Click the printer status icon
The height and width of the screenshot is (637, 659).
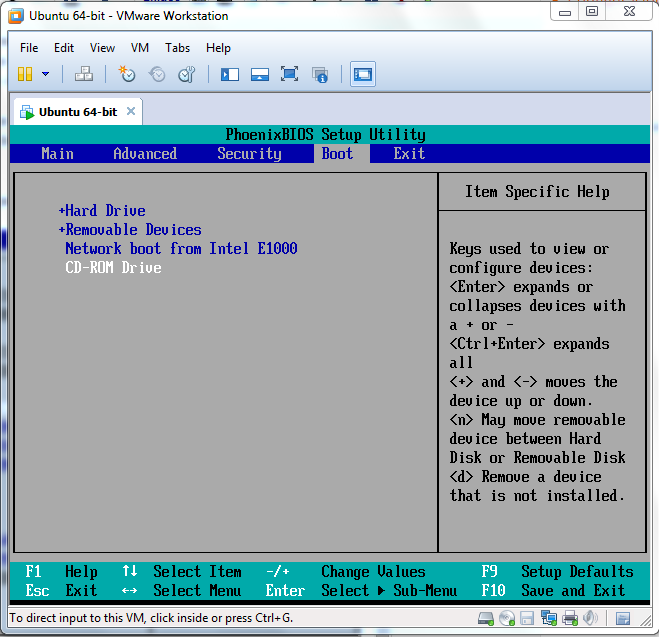pos(570,618)
